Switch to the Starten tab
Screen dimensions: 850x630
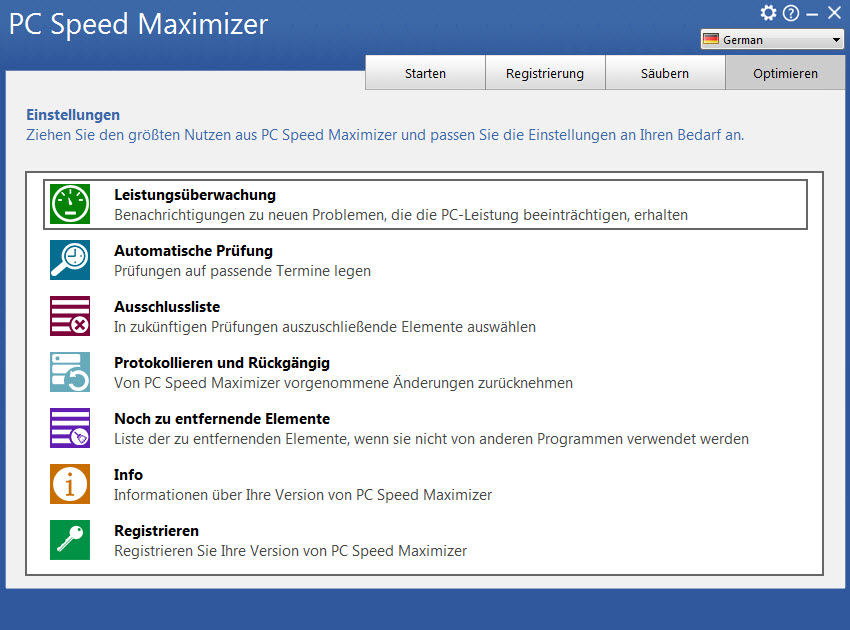(x=426, y=73)
